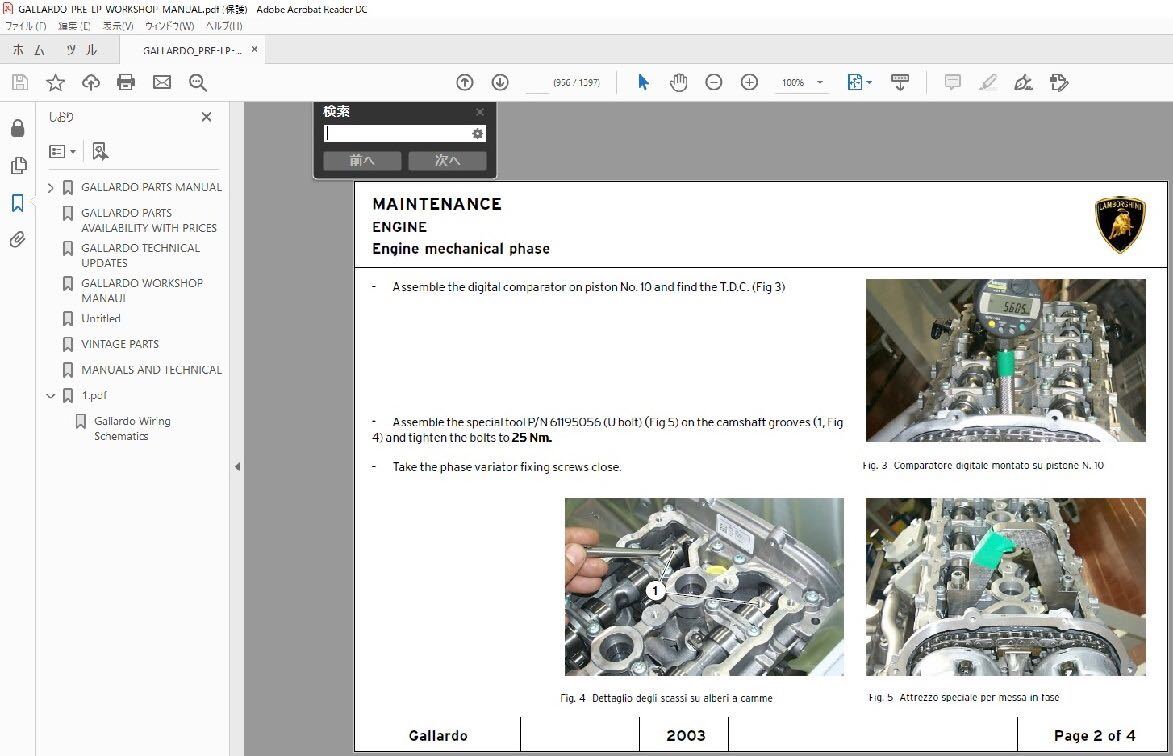
Task: Click the 'Page 2 of 4' footer text
Action: point(1094,736)
